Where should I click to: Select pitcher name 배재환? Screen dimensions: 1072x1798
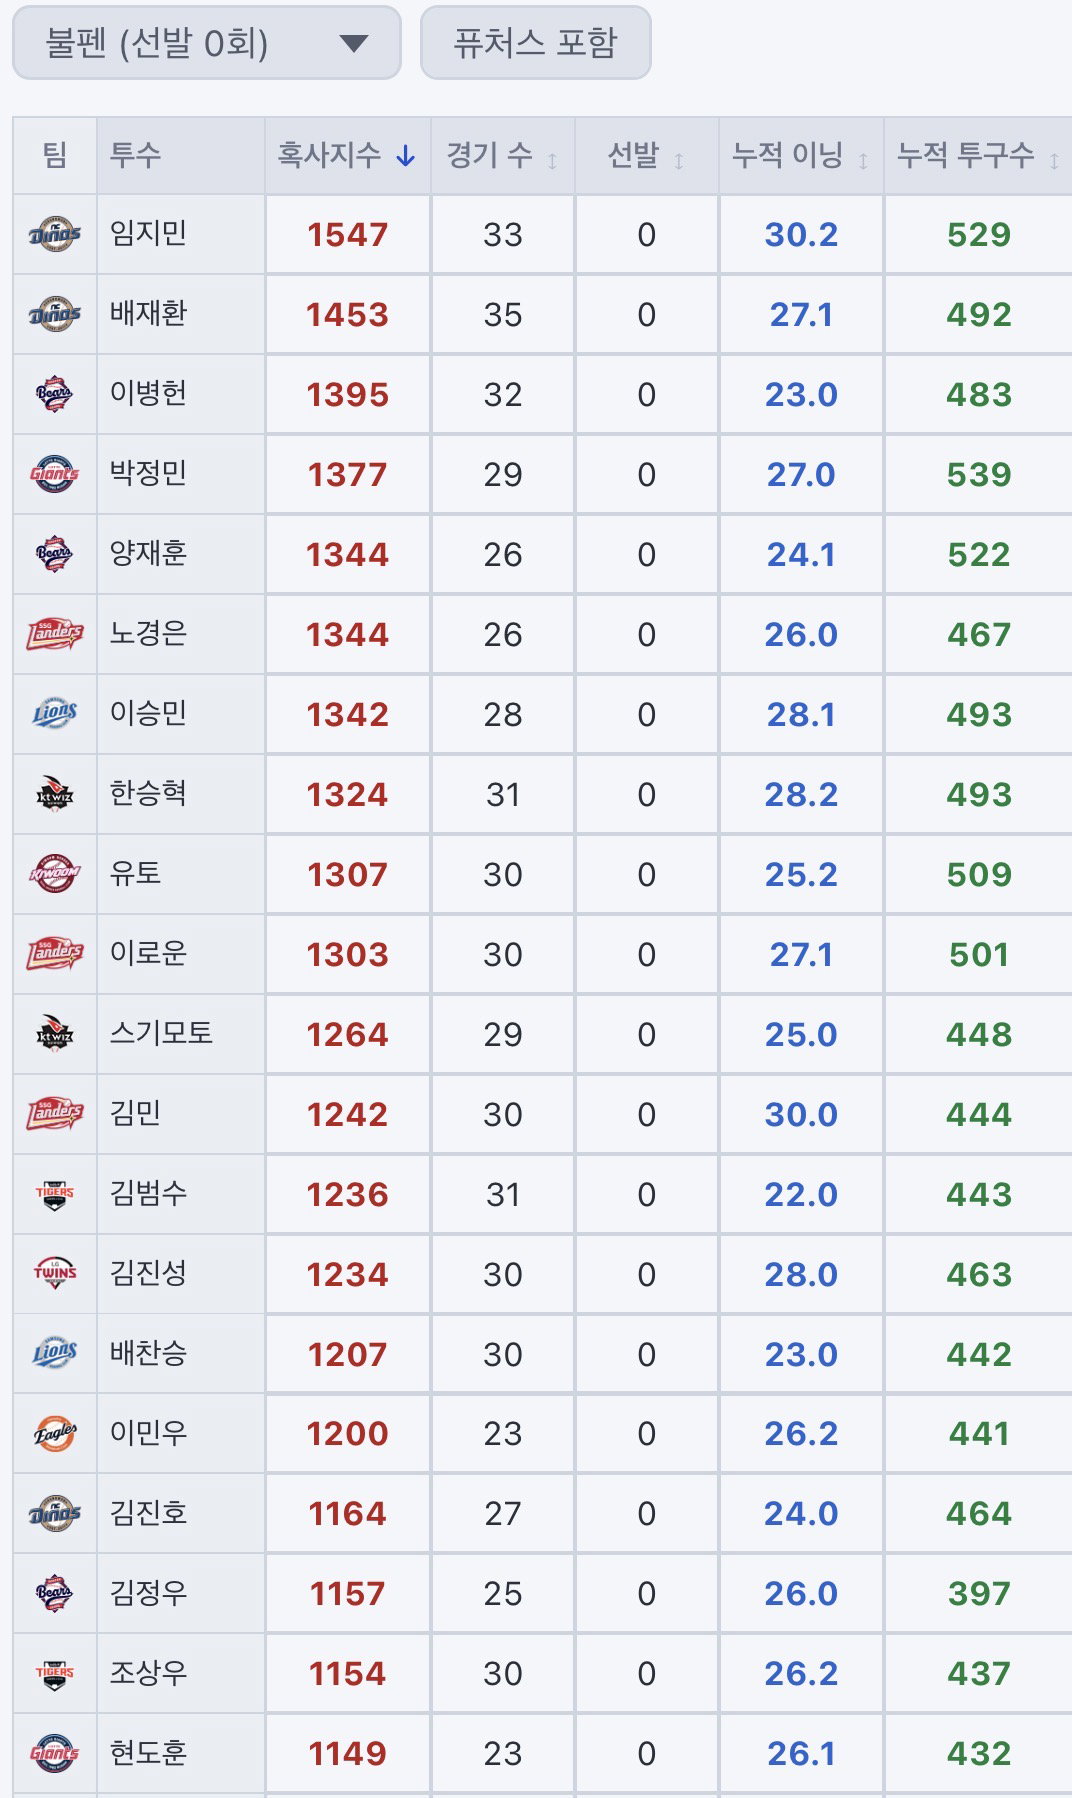coord(148,314)
